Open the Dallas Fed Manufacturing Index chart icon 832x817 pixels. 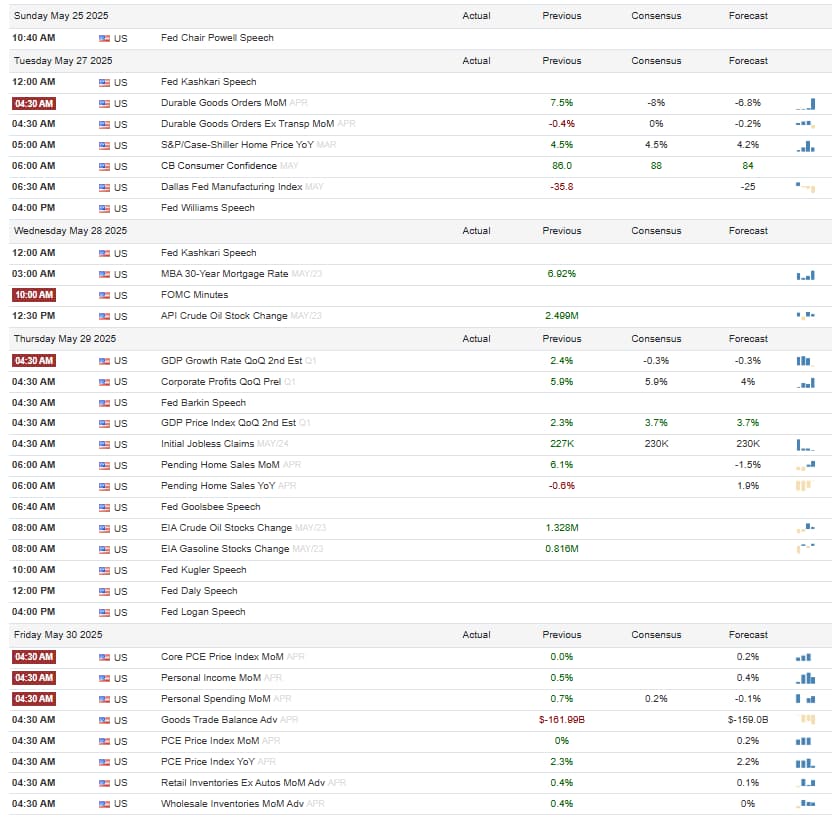pos(805,187)
